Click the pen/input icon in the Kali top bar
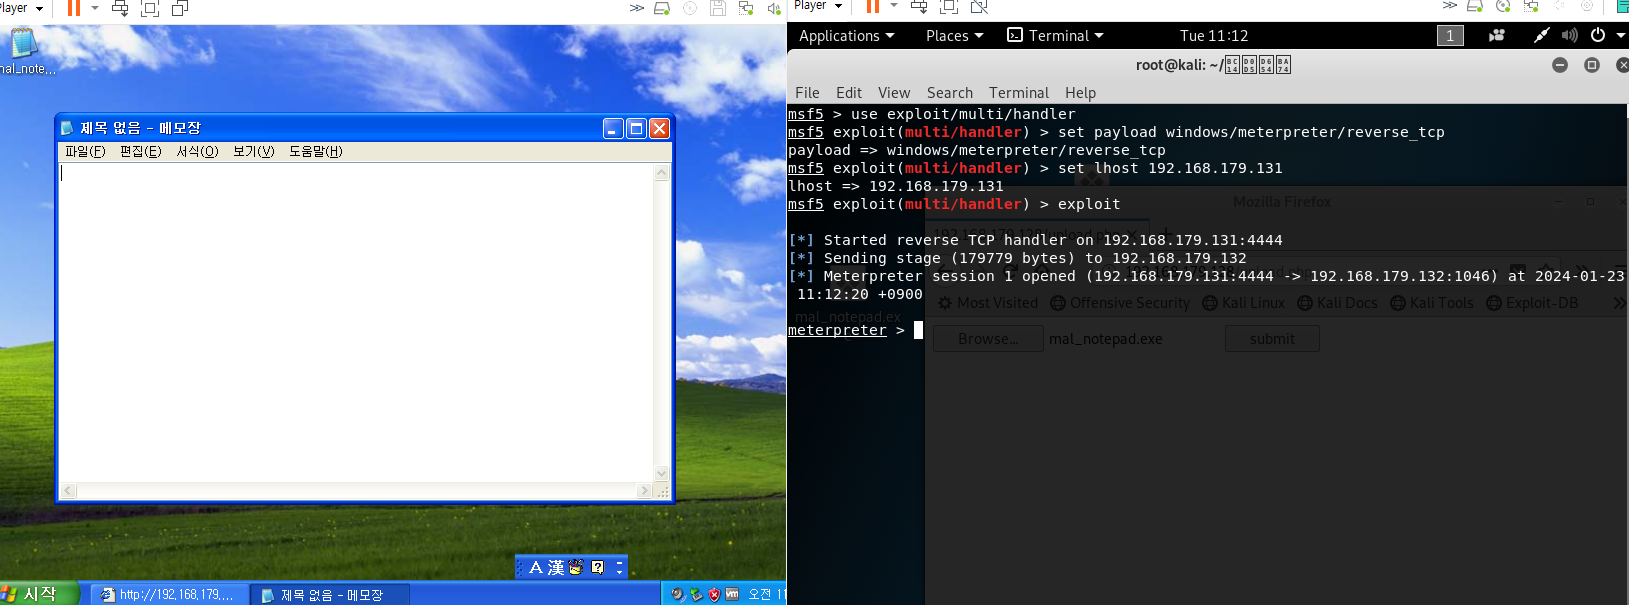 [x=1542, y=36]
